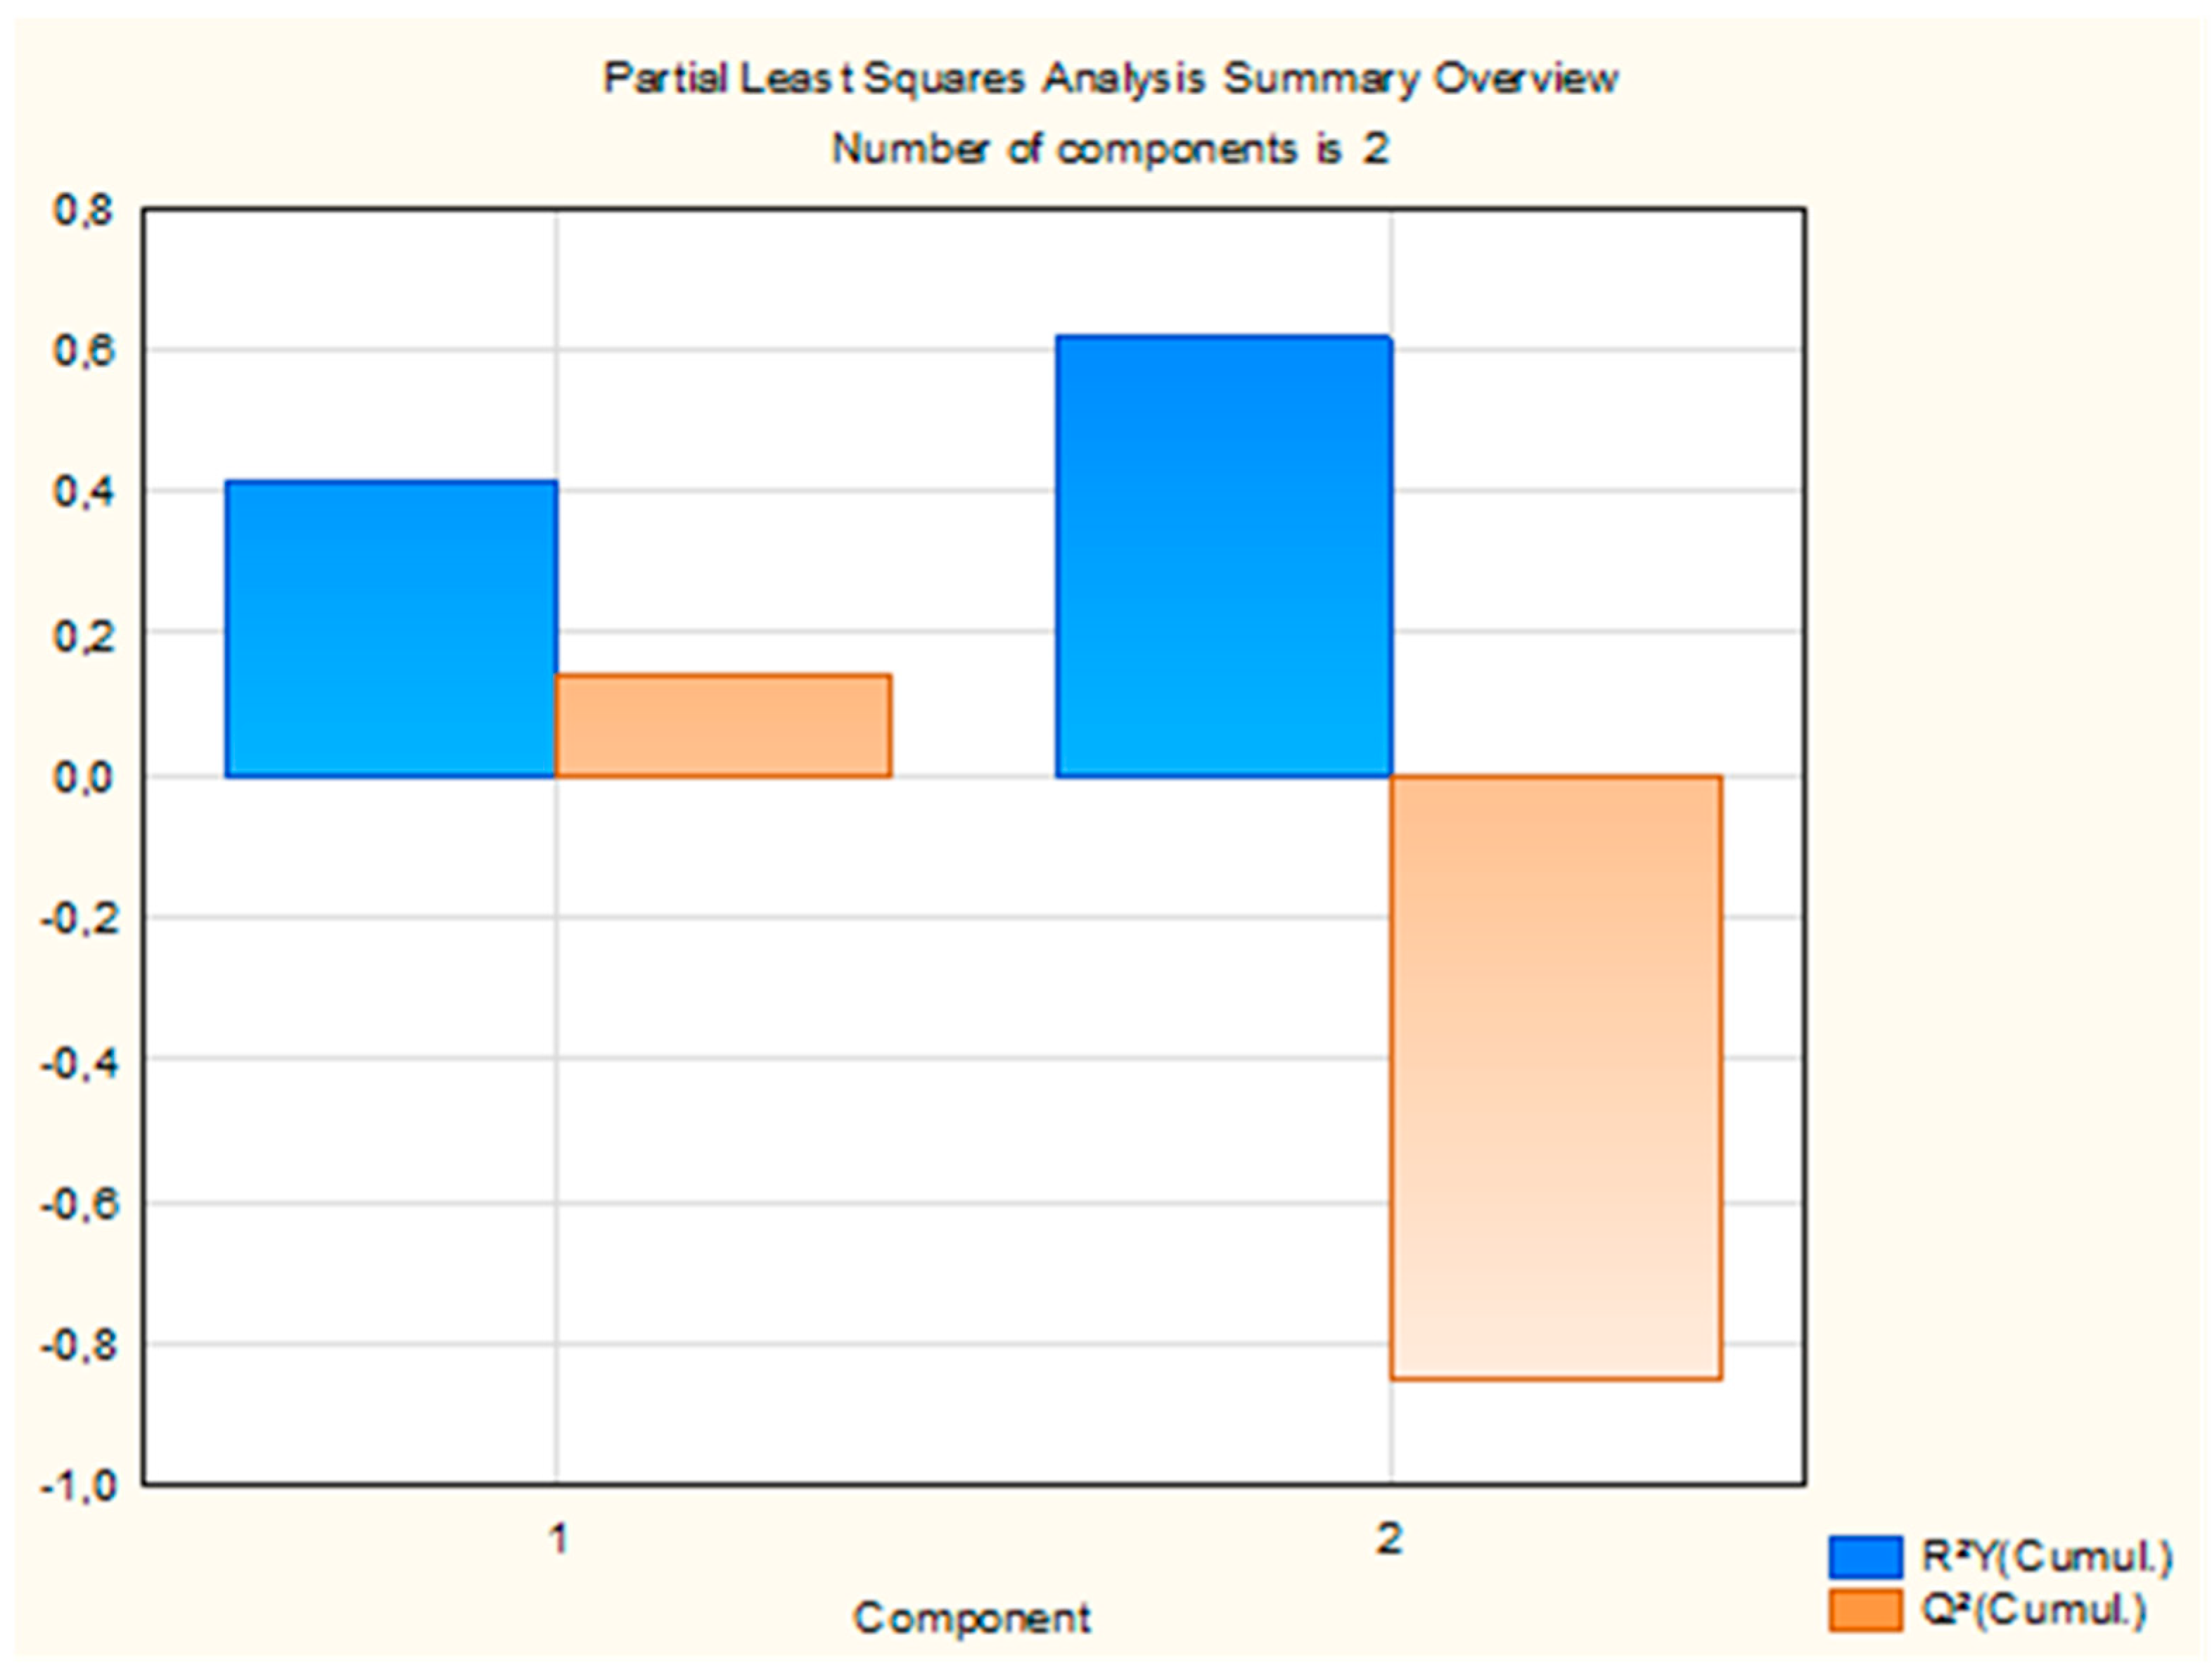Select the -0,6 y-axis tick label

point(78,1203)
